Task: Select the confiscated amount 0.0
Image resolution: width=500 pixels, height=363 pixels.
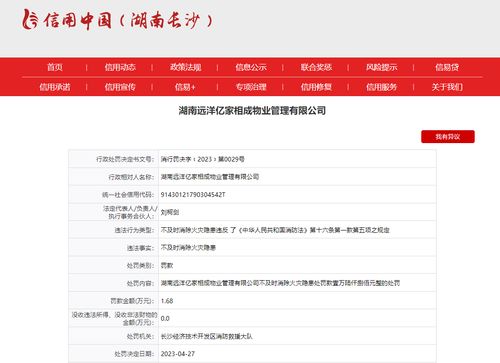Action: [165, 319]
